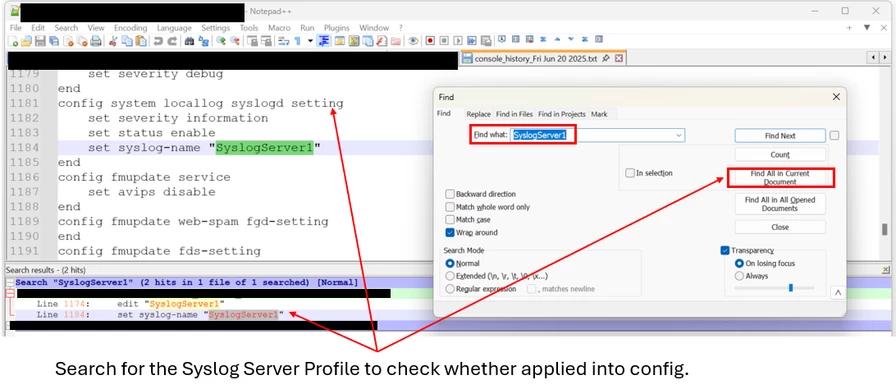Open the Macro menu
896x385 pixels.
[x=279, y=27]
